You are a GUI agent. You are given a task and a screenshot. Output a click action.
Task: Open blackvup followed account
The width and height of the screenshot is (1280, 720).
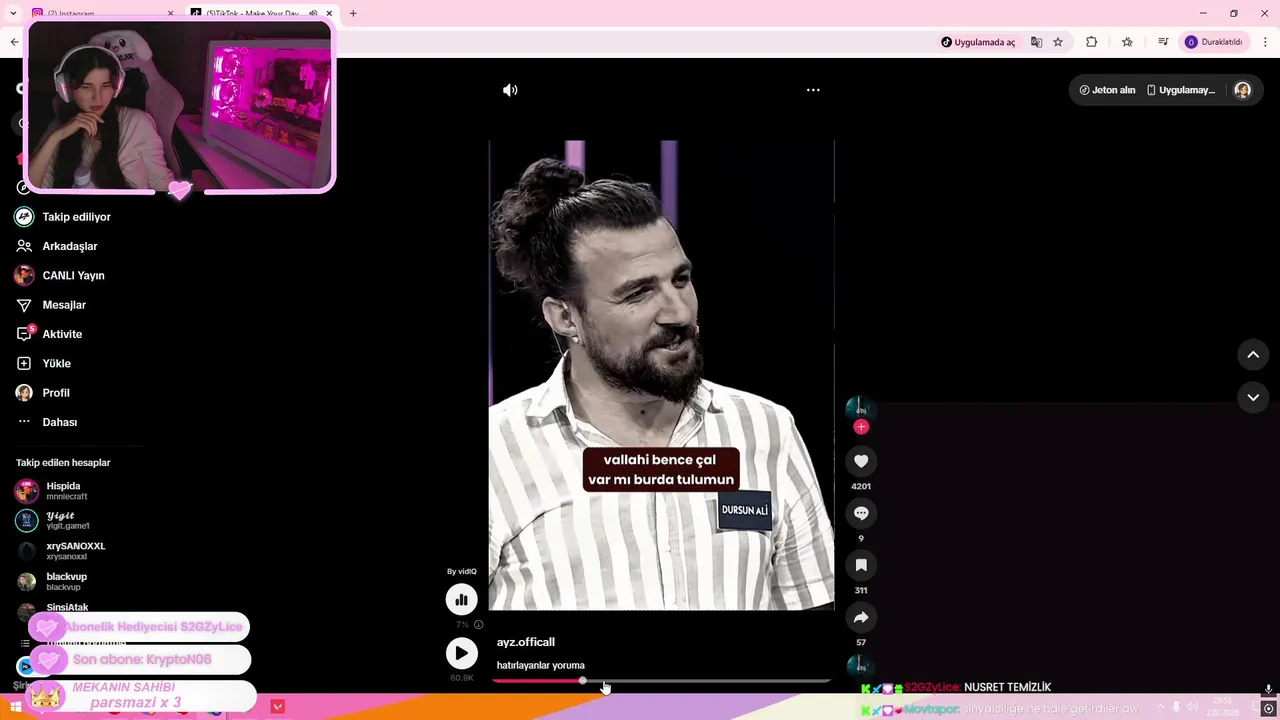coord(52,581)
